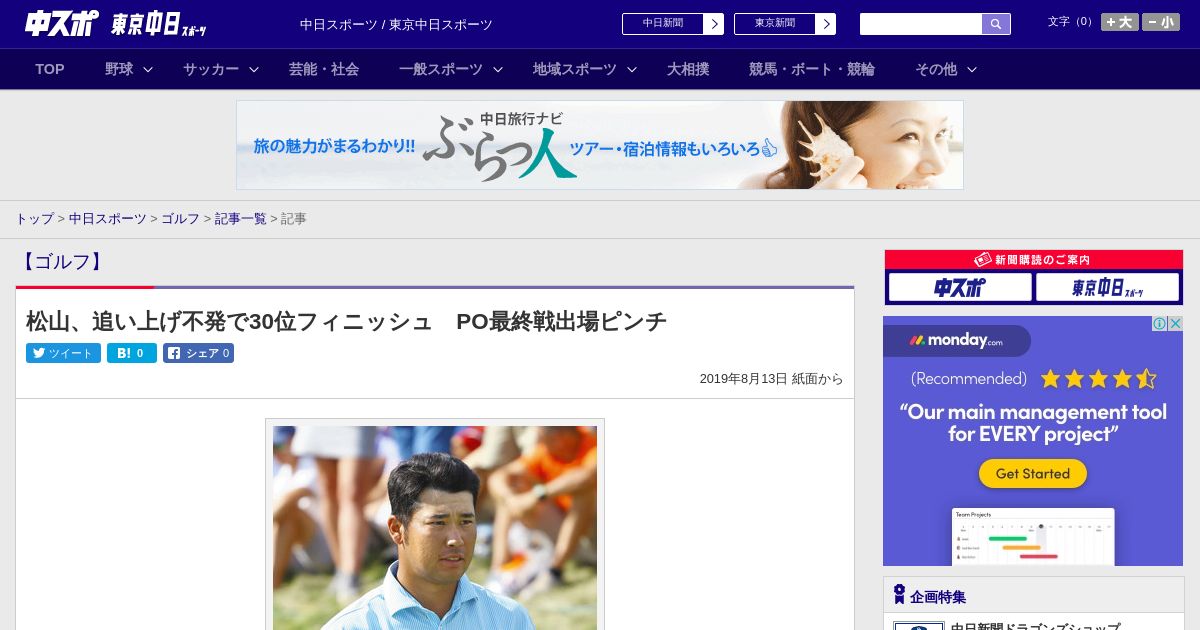This screenshot has height=630, width=1200.
Task: Click the ぶらっ人 travel banner ad
Action: tap(600, 145)
